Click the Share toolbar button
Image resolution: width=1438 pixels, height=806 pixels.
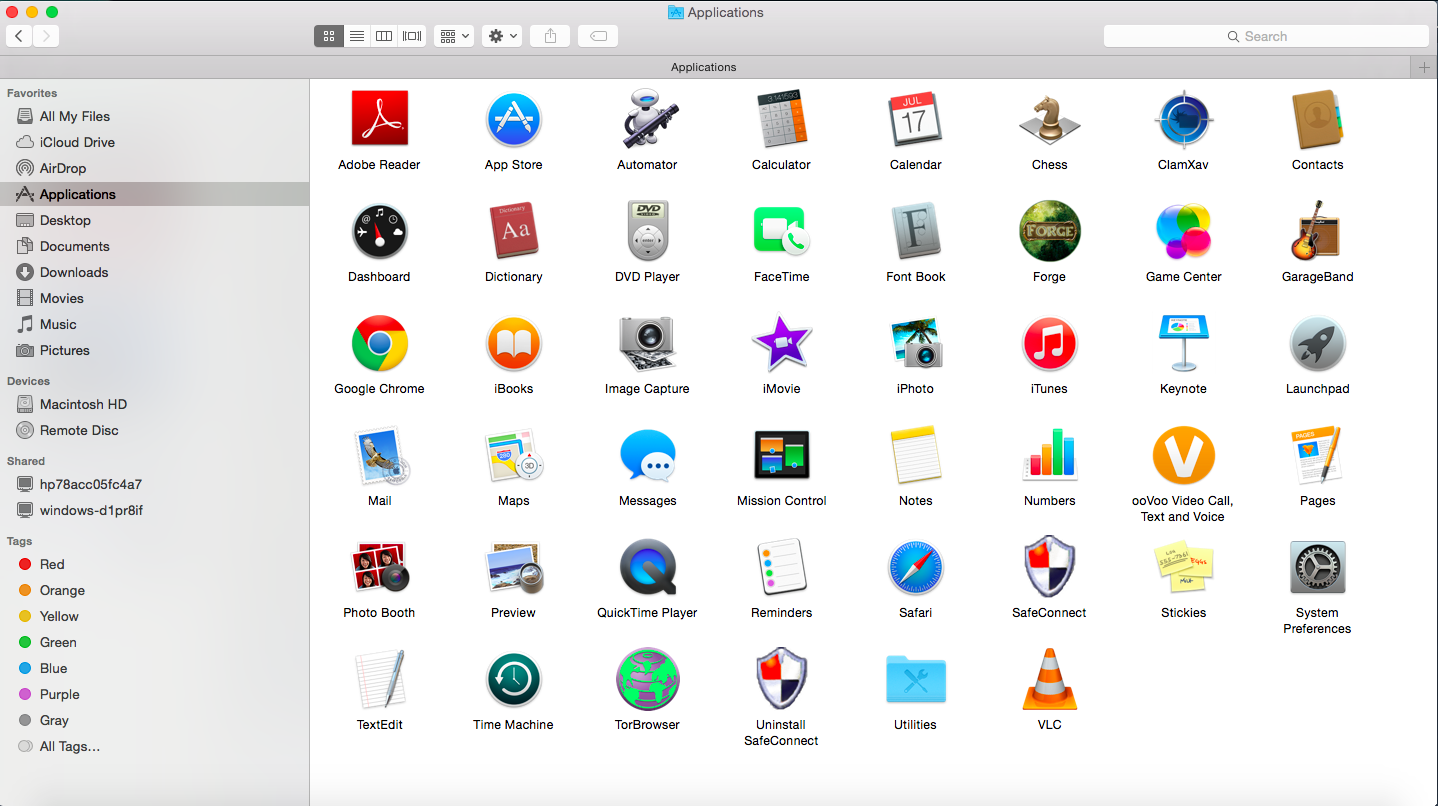[550, 36]
